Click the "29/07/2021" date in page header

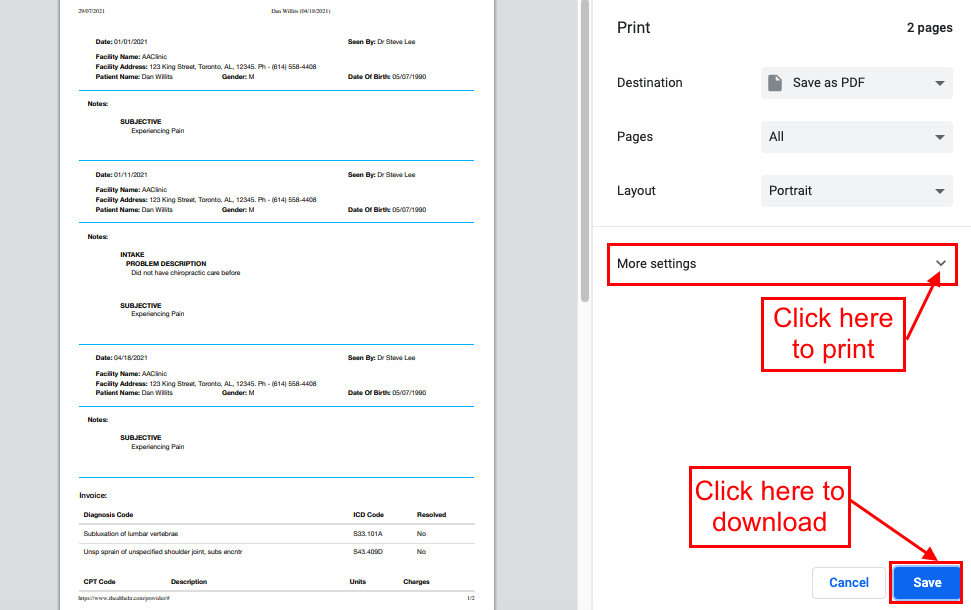pos(92,11)
